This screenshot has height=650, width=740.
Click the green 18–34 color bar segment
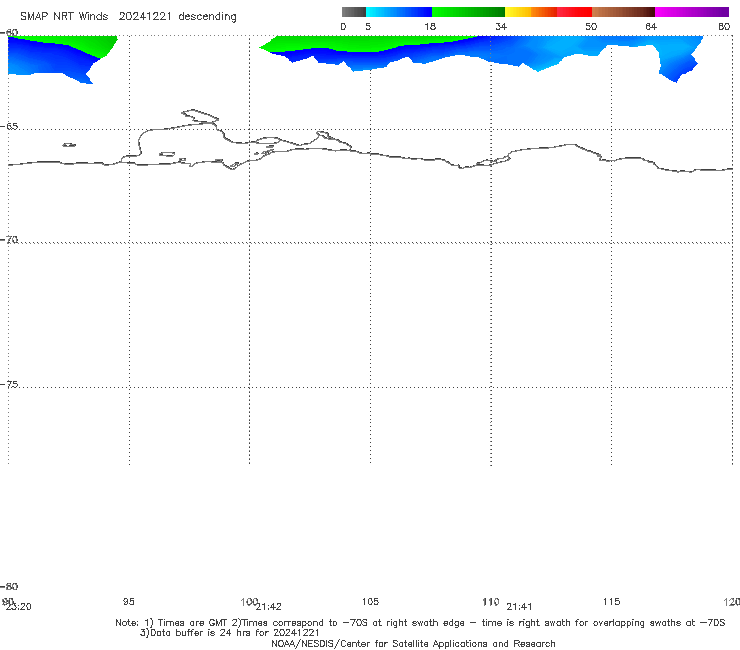[468, 12]
